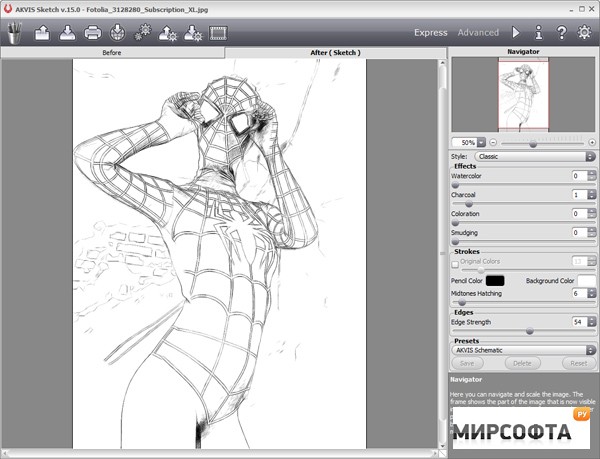The width and height of the screenshot is (600, 459).
Task: Run processing with the play arrow
Action: click(x=516, y=32)
